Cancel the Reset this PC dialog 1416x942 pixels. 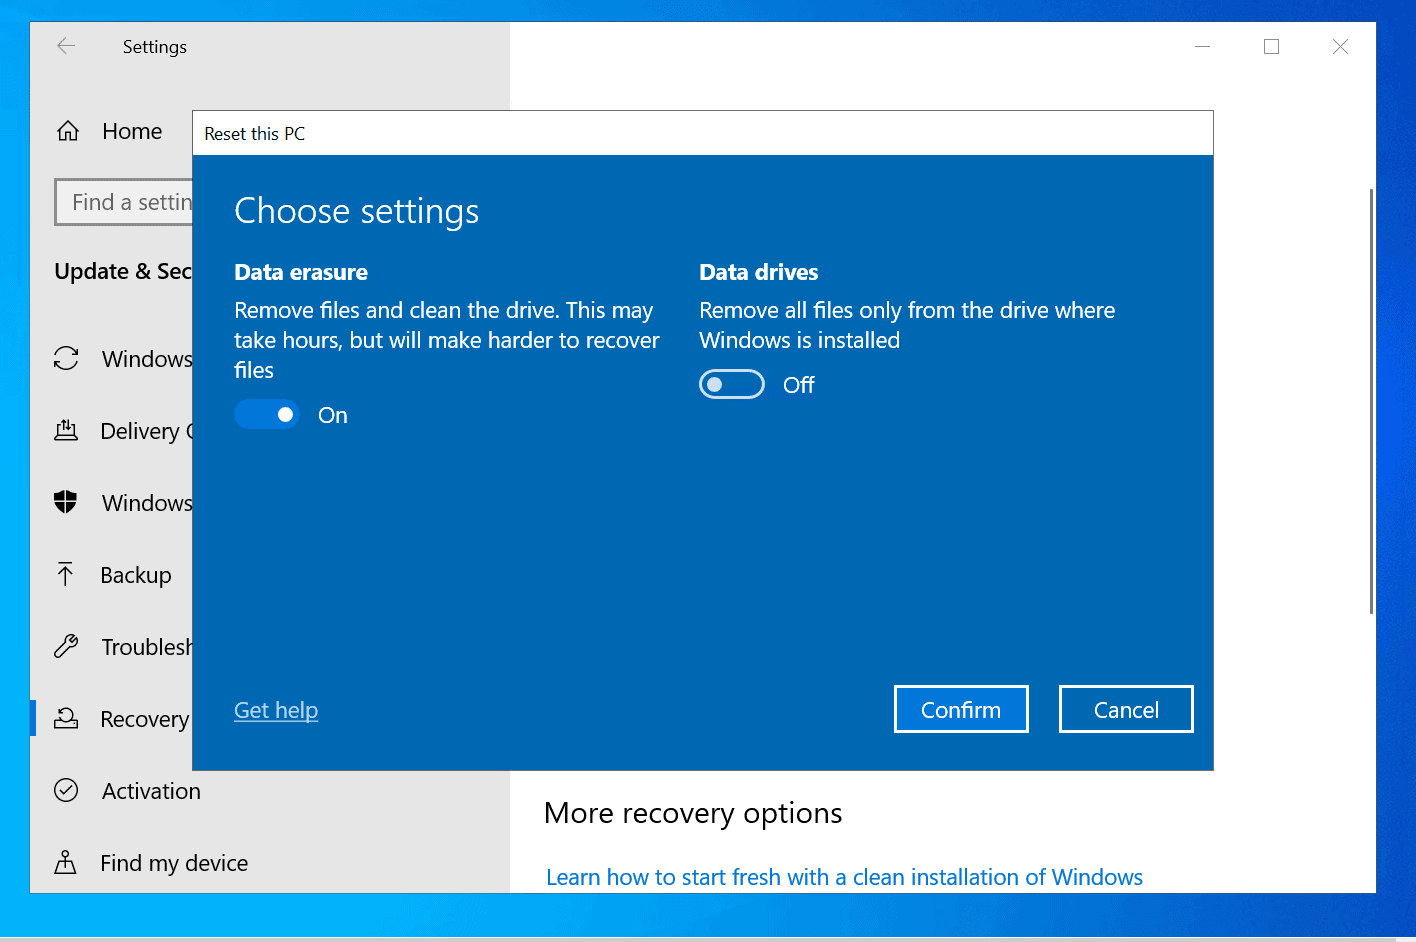tap(1125, 708)
